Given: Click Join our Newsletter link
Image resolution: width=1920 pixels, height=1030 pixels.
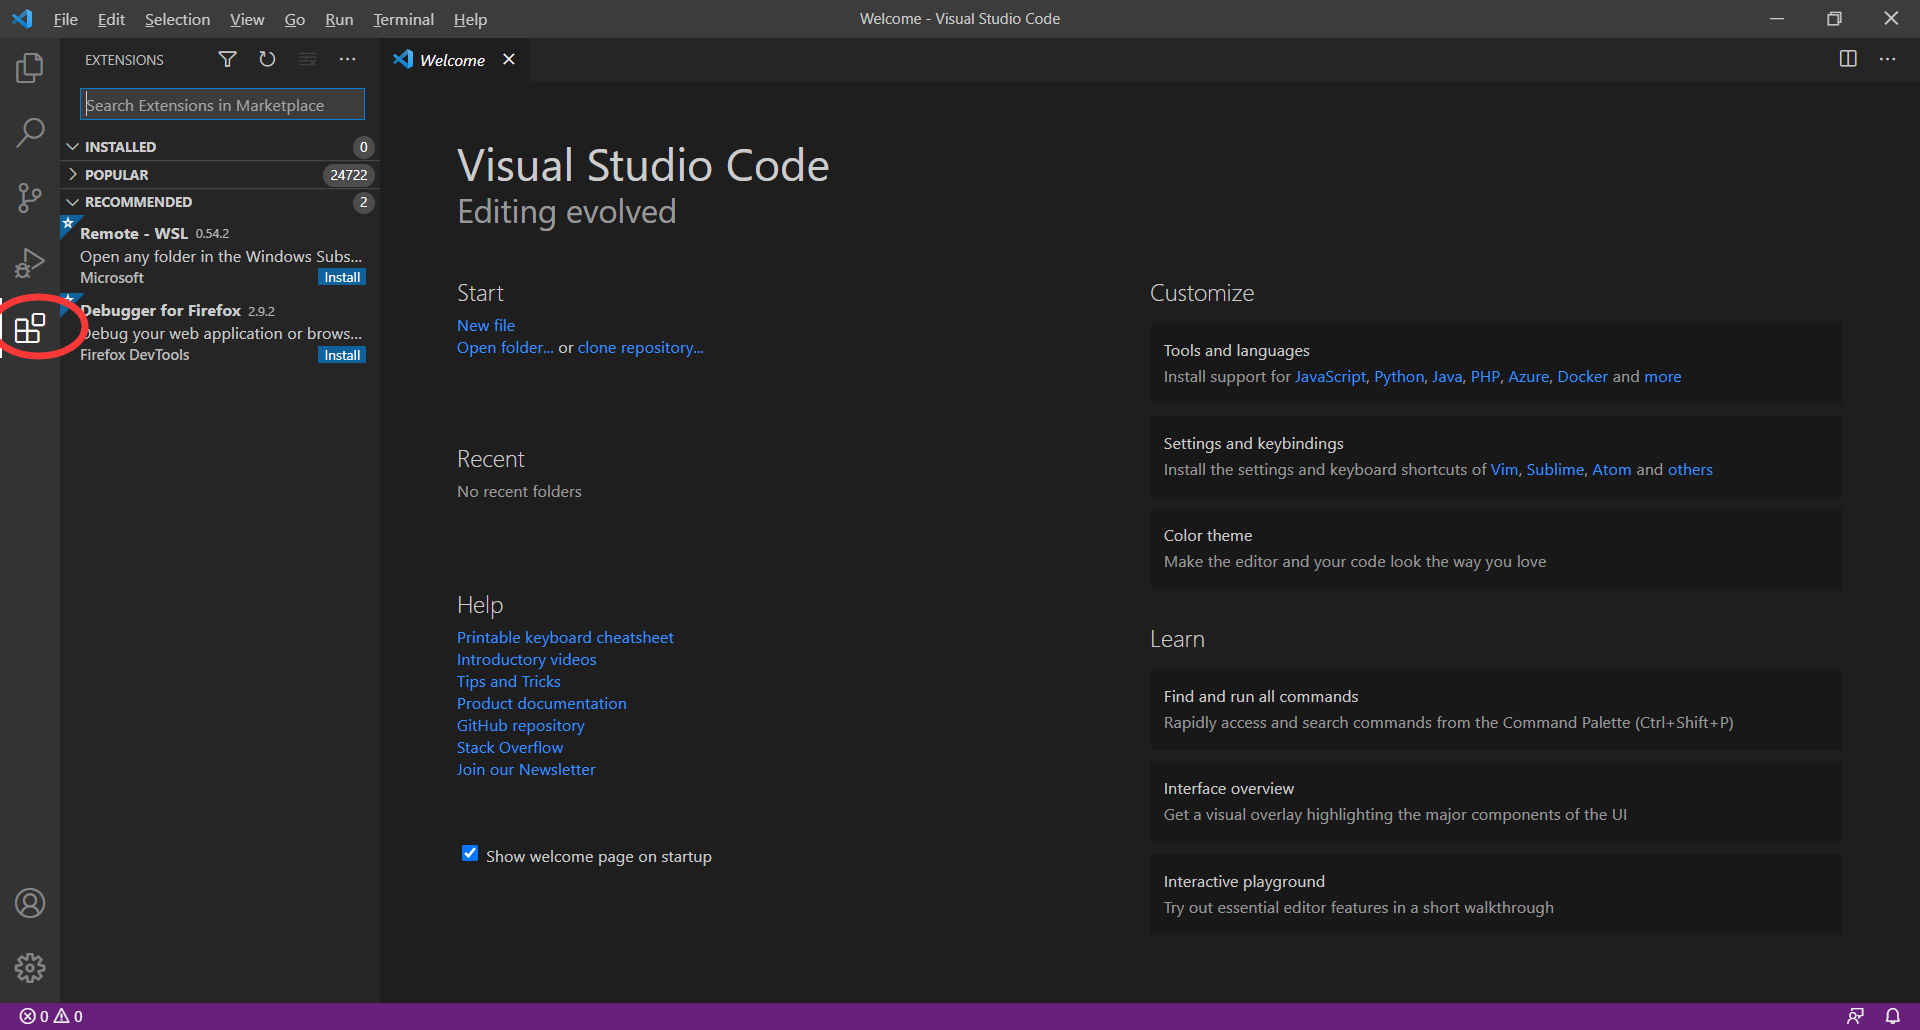Looking at the screenshot, I should [x=526, y=769].
